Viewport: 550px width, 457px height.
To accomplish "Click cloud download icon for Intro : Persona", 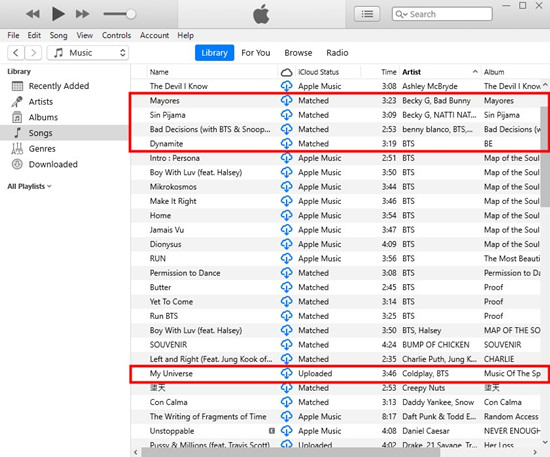I will point(287,158).
